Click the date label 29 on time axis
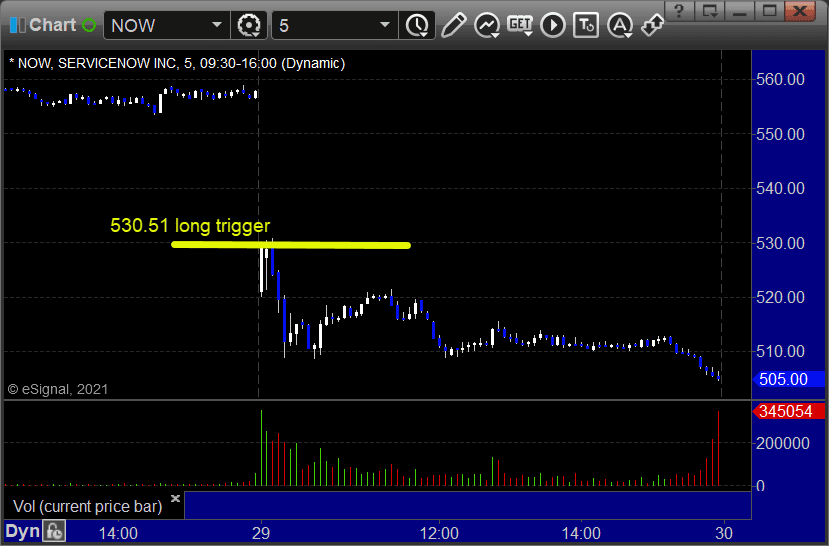 261,533
